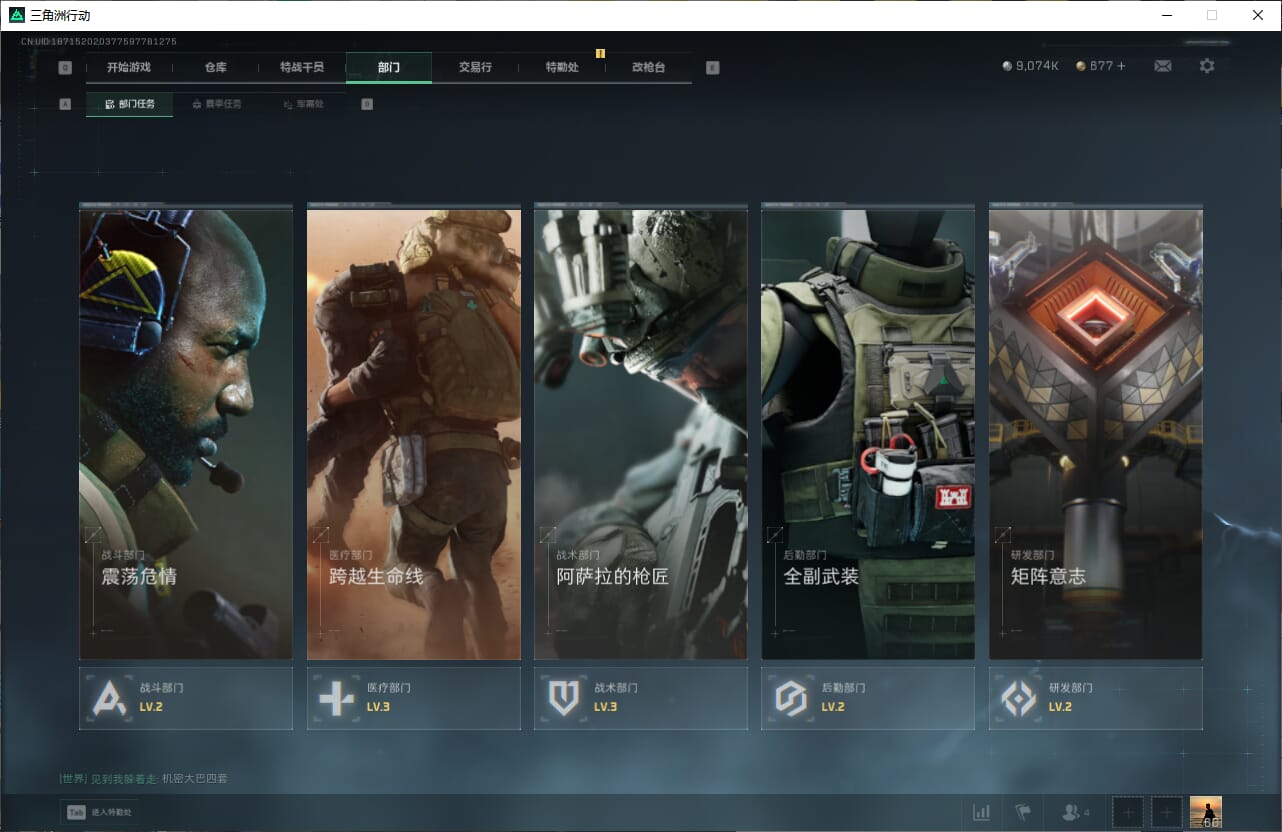The height and width of the screenshot is (832, 1282).
Task: Select the 部门任务 sub-tab
Action: pyautogui.click(x=130, y=104)
